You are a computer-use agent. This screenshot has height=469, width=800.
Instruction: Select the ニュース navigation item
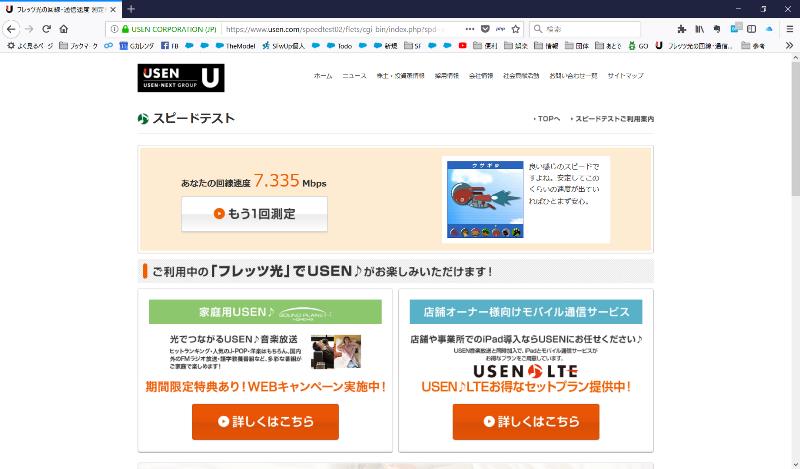click(354, 76)
